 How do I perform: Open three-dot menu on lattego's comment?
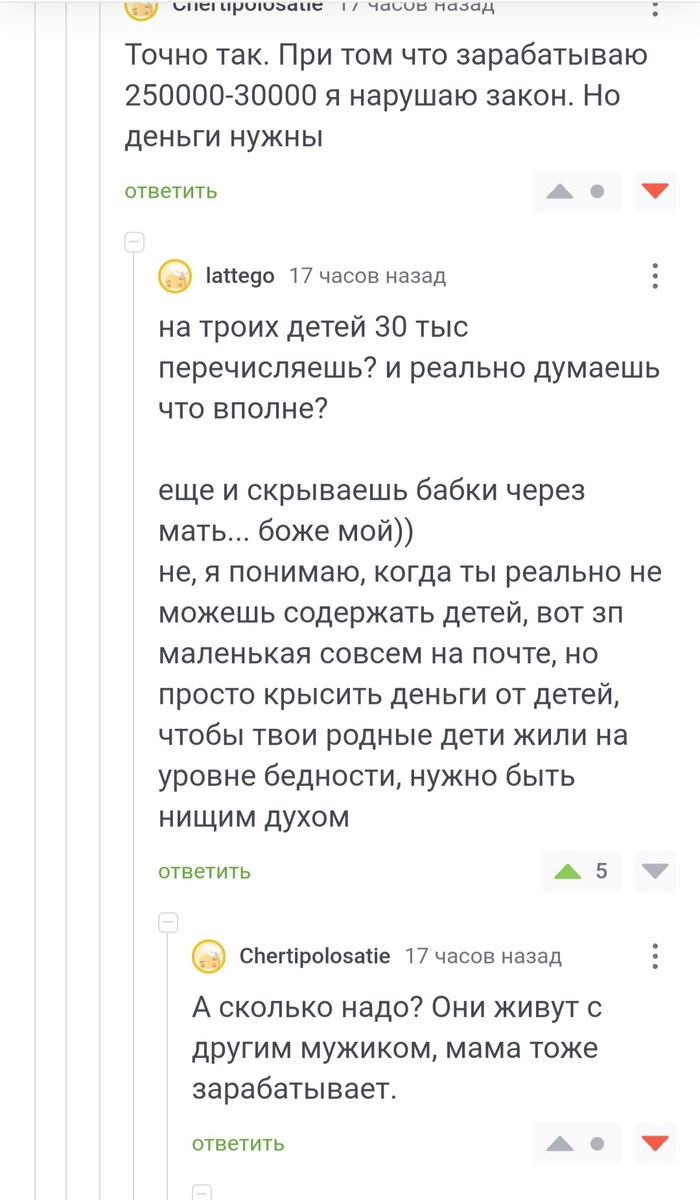coord(655,276)
